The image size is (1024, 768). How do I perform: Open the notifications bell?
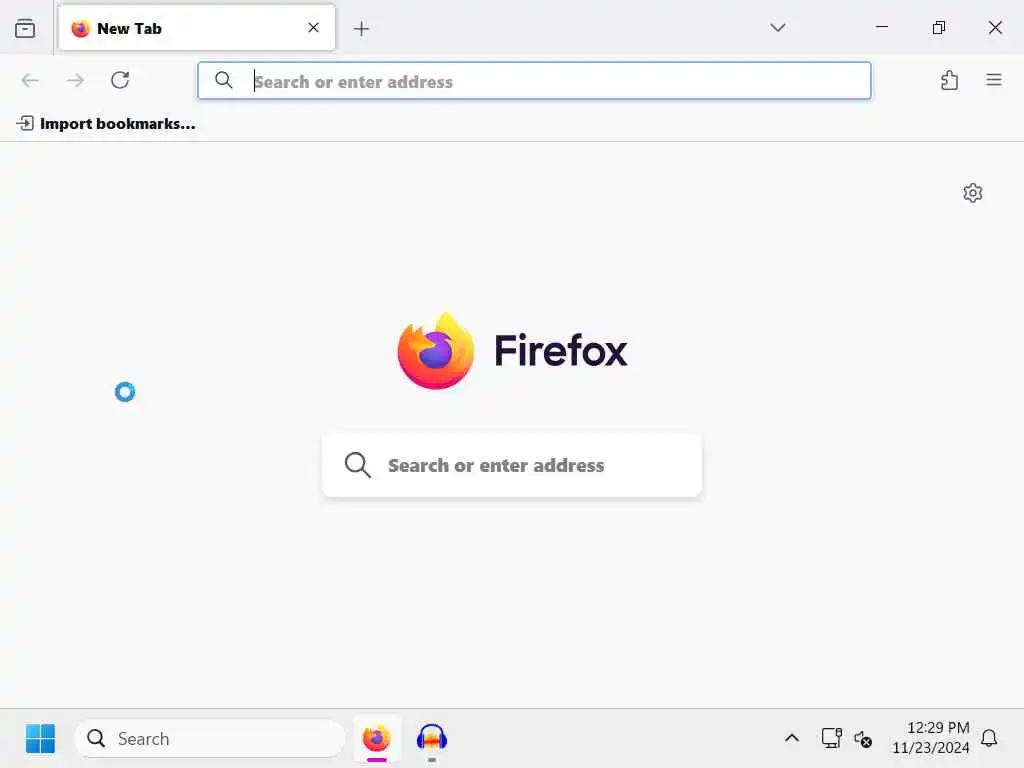[x=989, y=738]
